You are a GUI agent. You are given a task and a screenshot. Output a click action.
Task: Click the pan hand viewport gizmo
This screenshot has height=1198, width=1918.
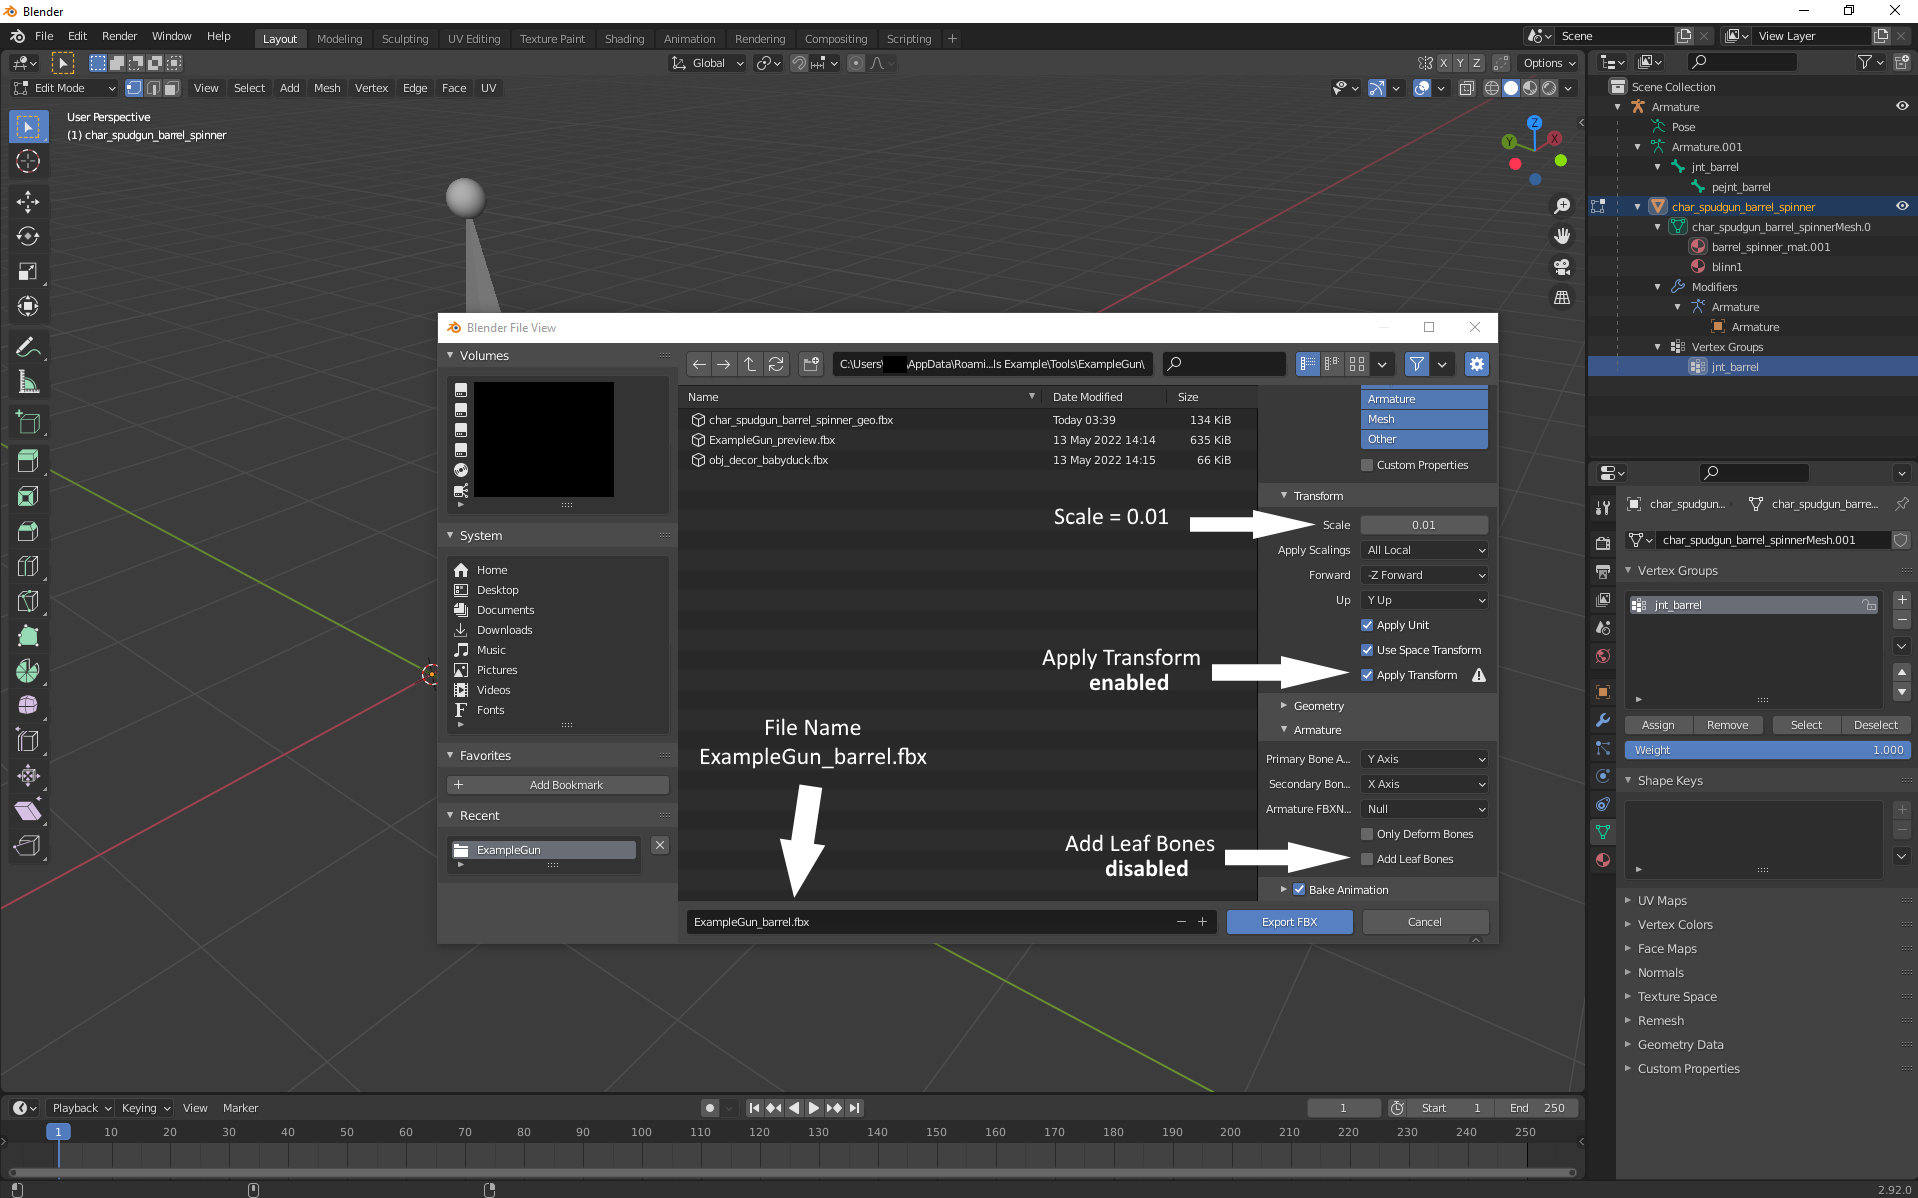1562,236
